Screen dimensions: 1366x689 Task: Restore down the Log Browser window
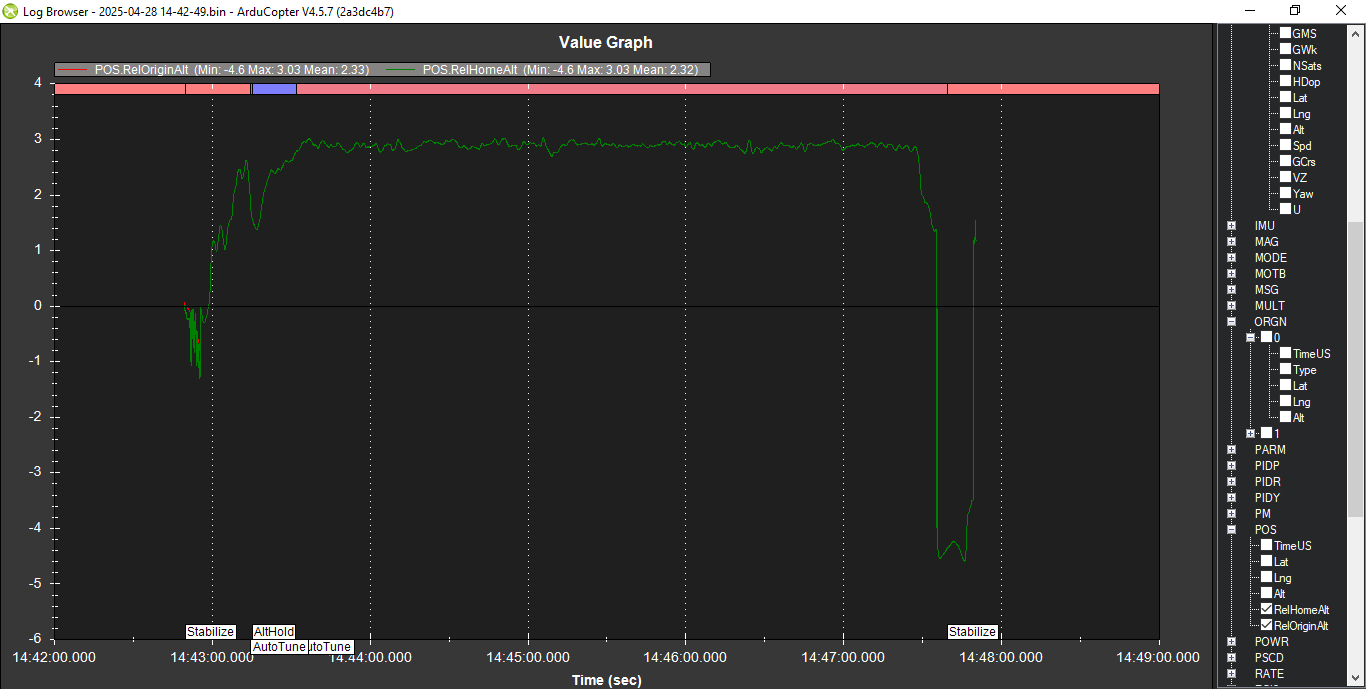pos(1295,10)
